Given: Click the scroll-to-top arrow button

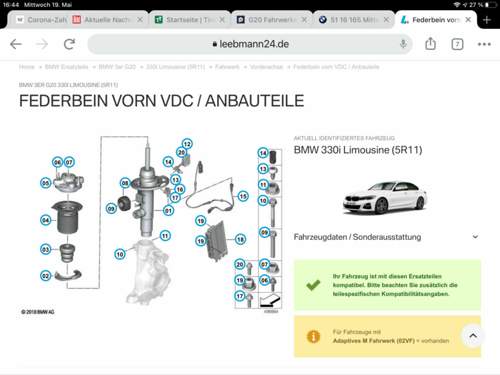Looking at the screenshot, I should click(x=473, y=336).
